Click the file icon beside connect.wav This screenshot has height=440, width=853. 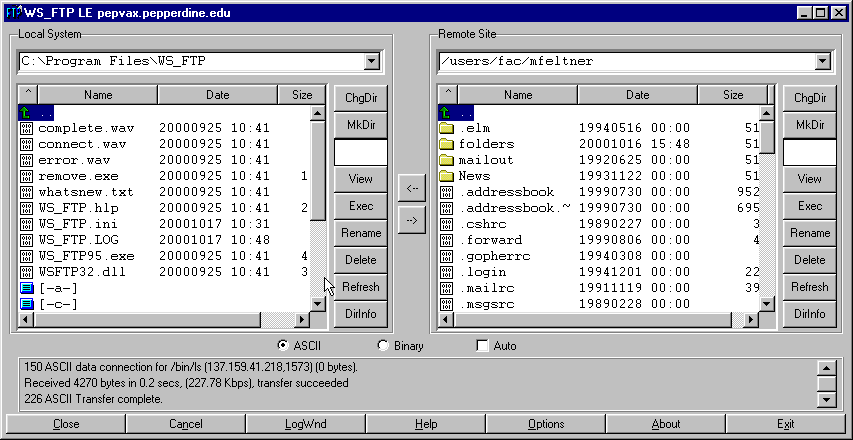pos(26,144)
